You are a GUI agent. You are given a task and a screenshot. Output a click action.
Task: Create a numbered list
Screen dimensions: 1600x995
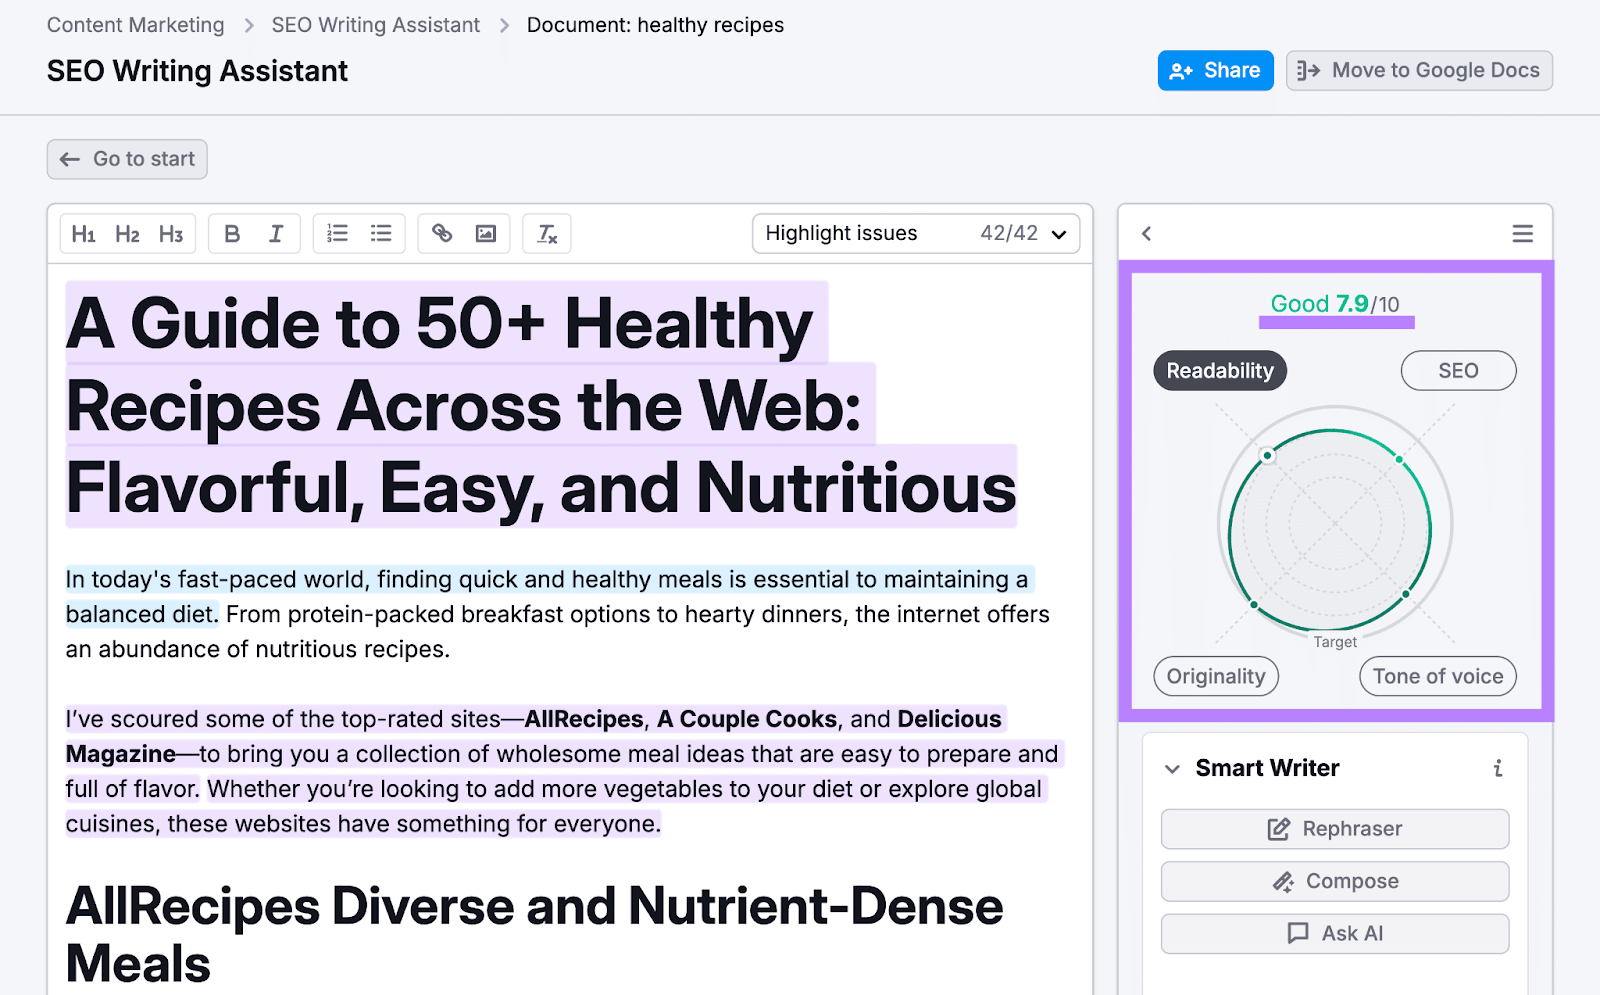(x=337, y=233)
